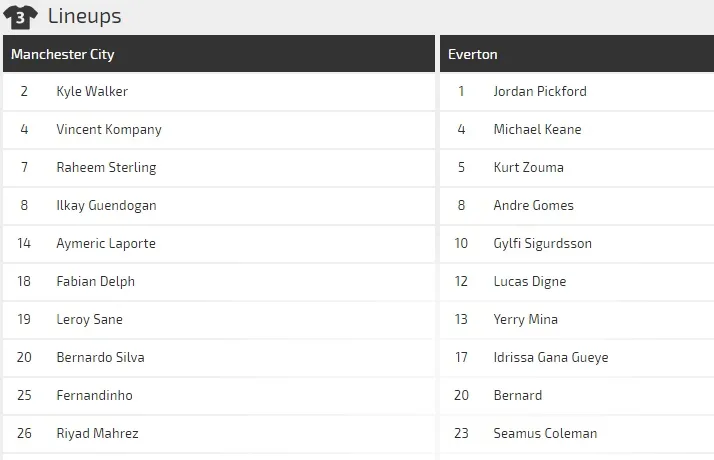Open Kyle Walker's player page
The image size is (714, 460).
[x=92, y=91]
